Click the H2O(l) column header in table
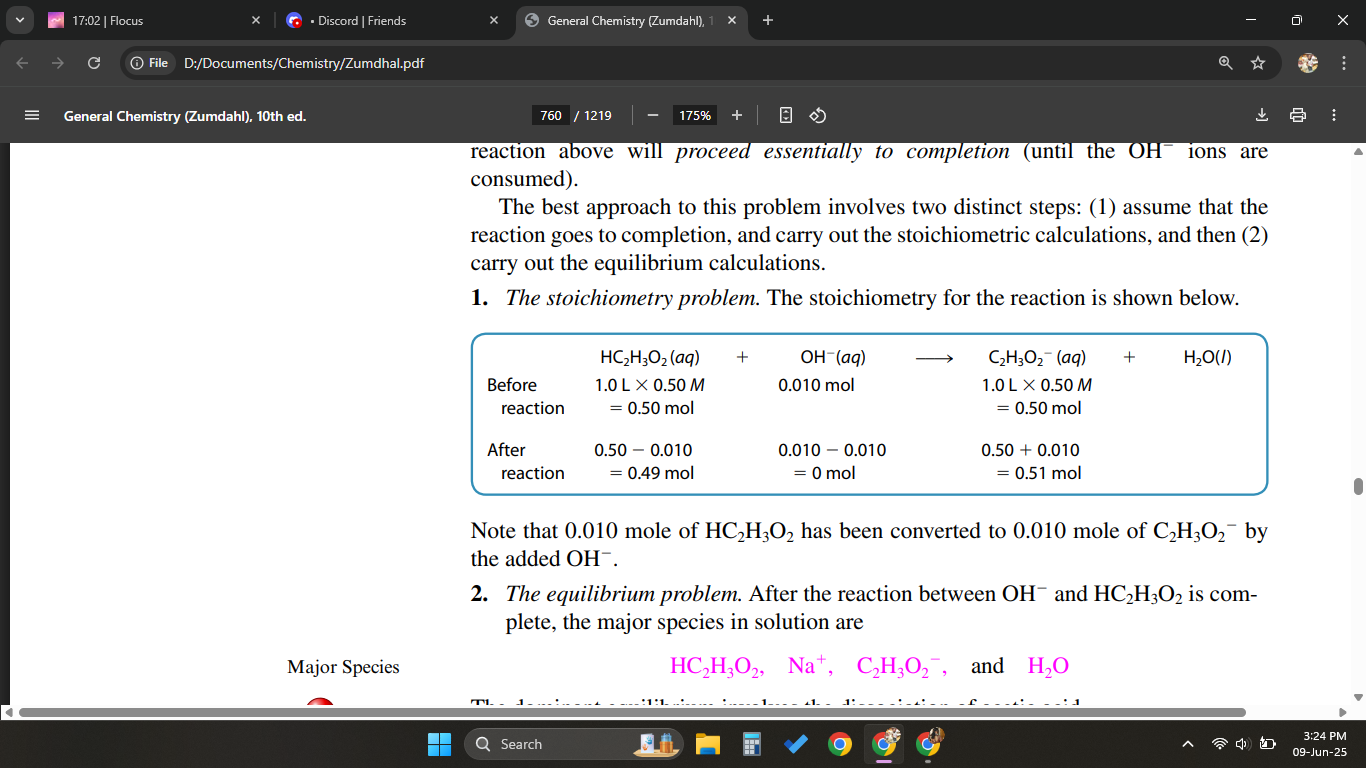Screen dimensions: 1366x768 click(x=1207, y=358)
